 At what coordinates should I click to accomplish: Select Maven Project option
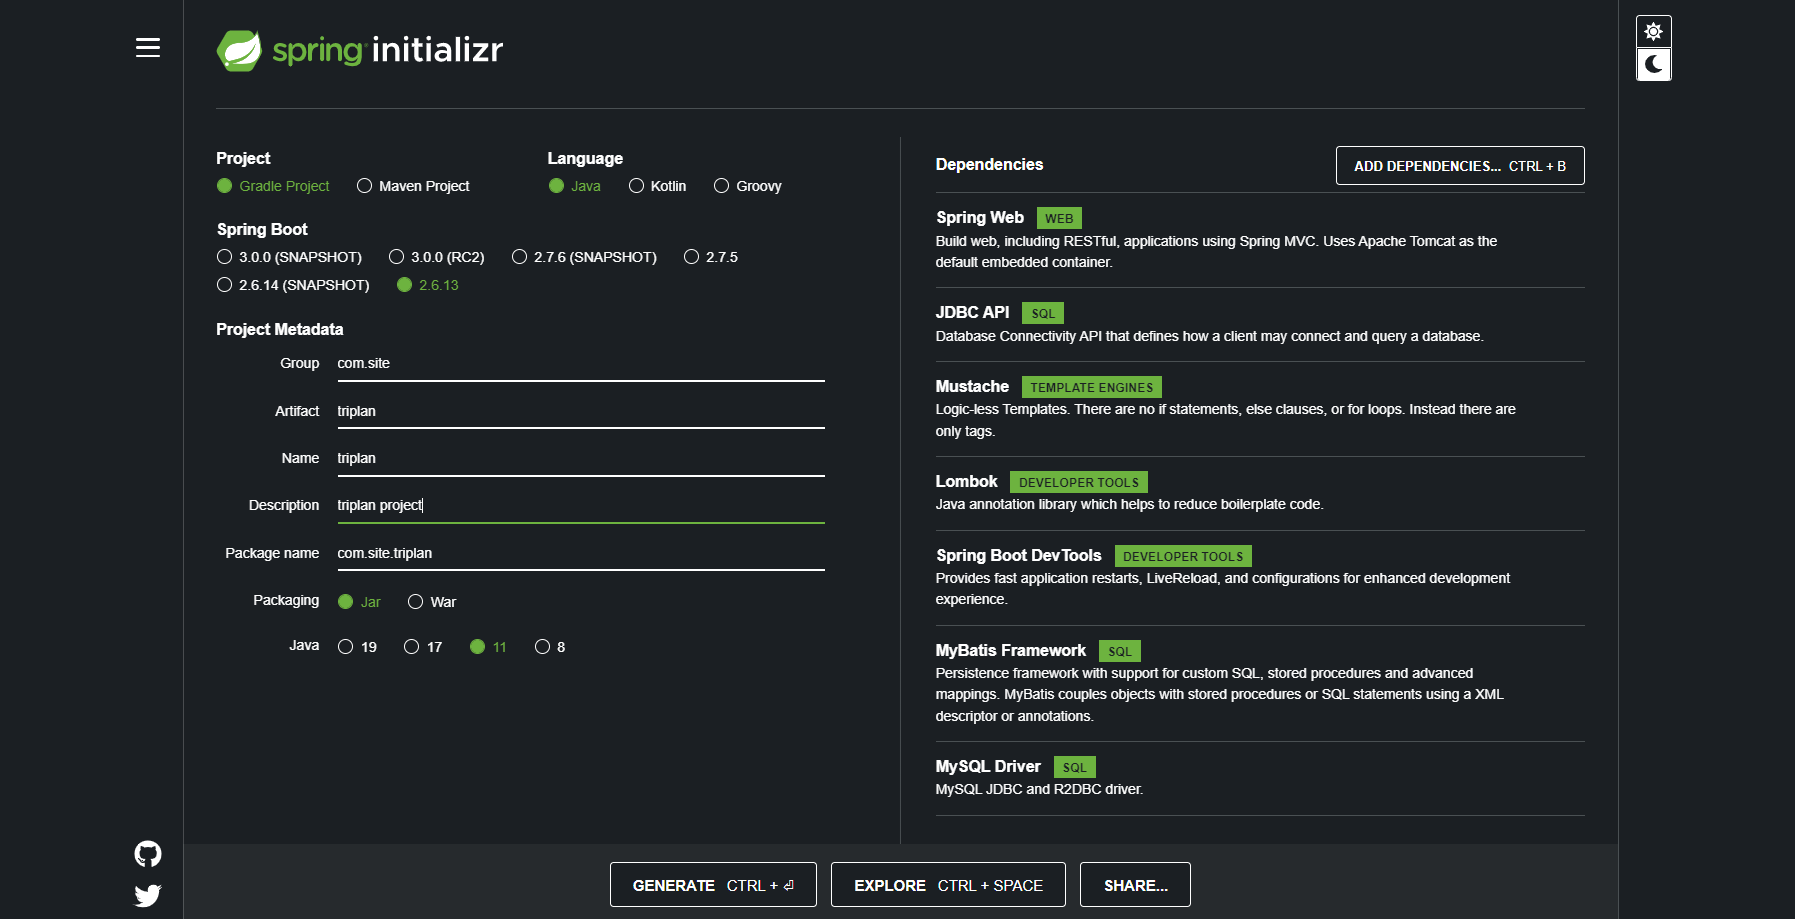point(413,186)
